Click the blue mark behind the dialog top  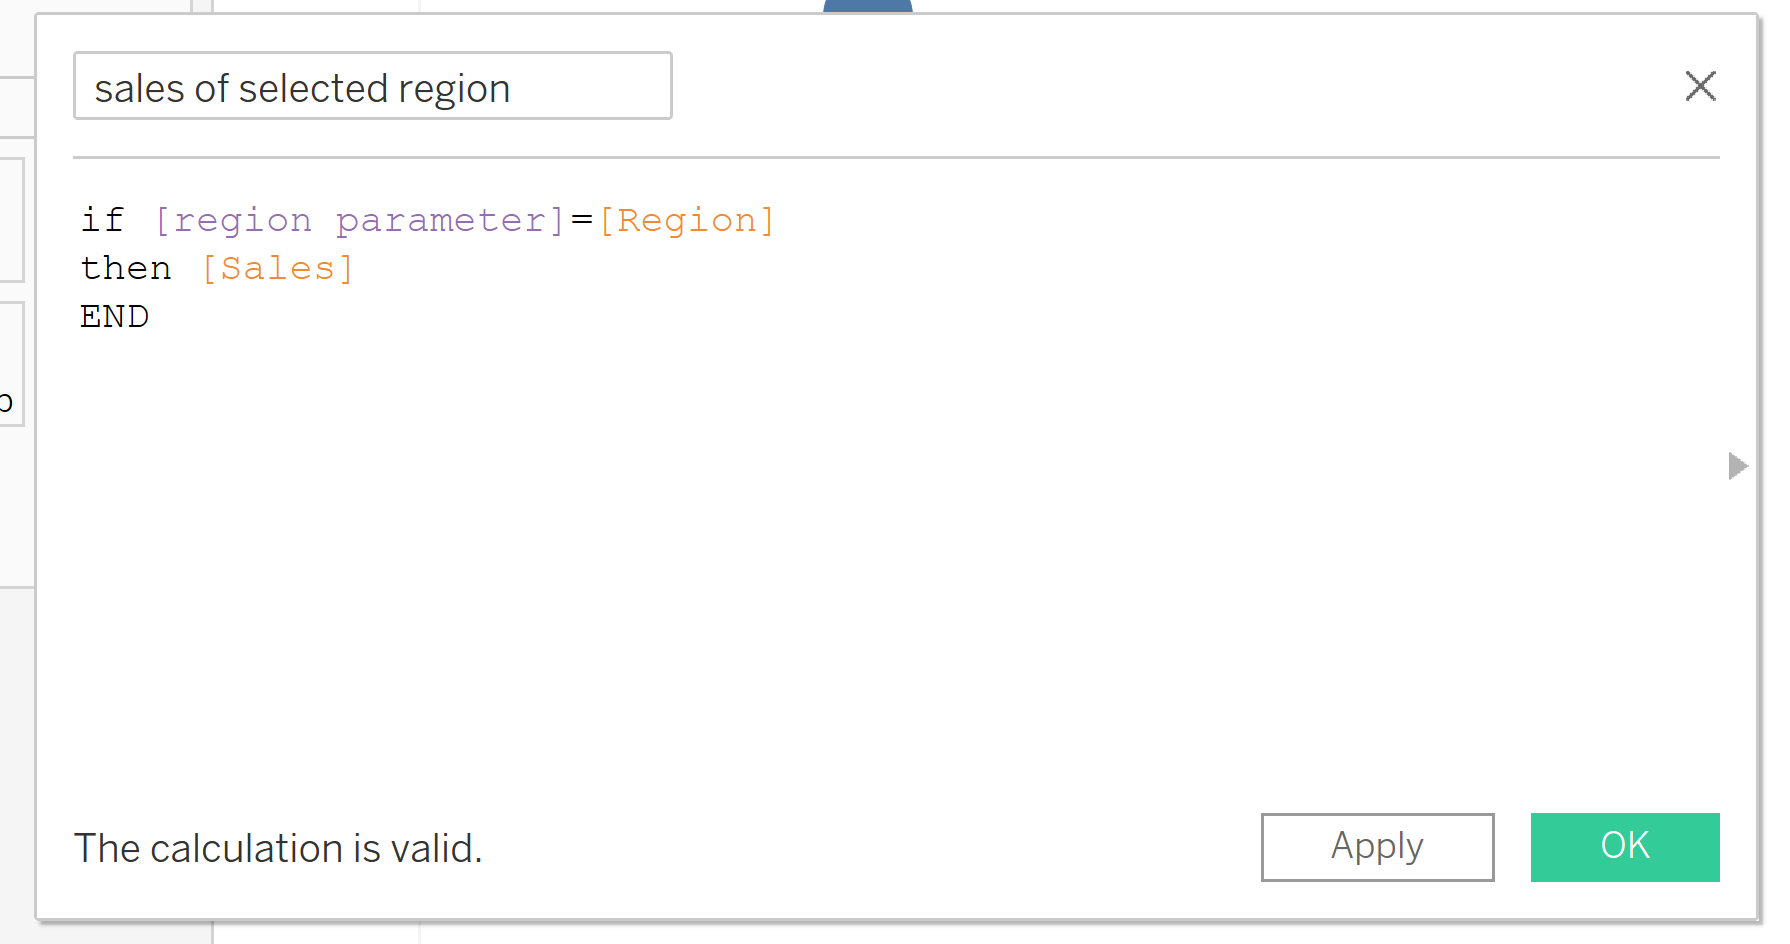pos(867,6)
